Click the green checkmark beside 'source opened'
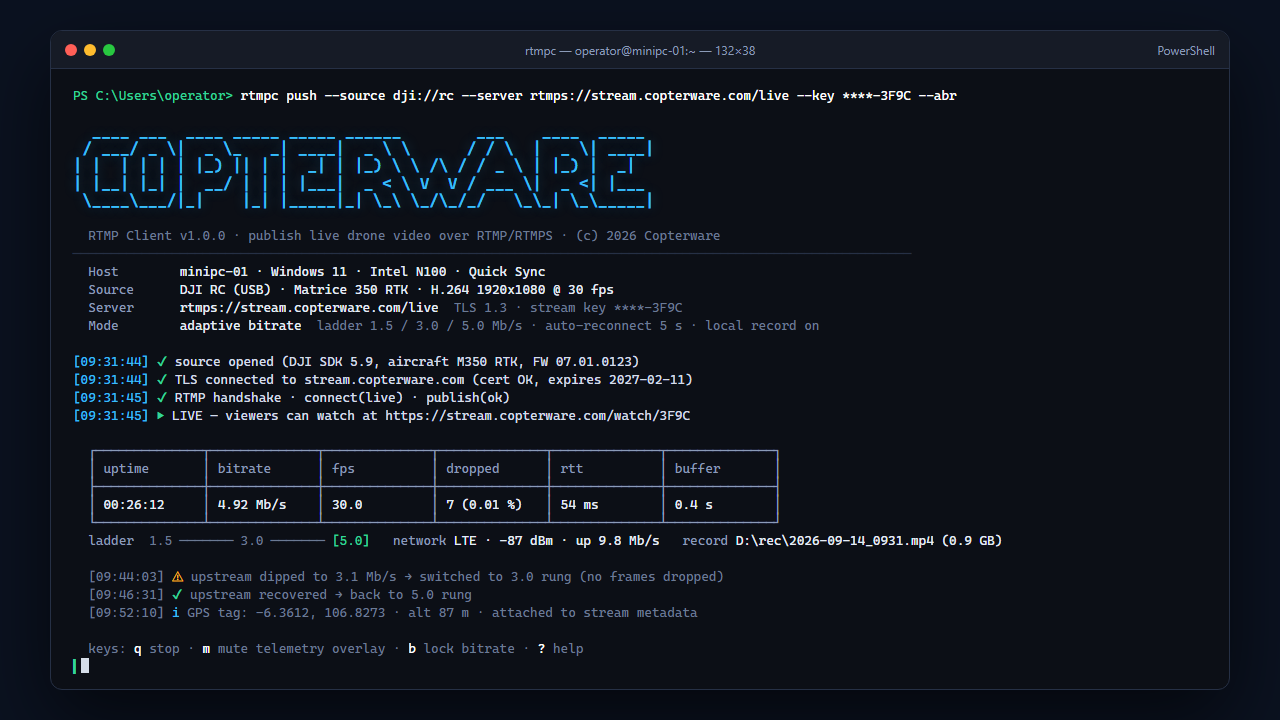Image resolution: width=1280 pixels, height=720 pixels. tap(162, 362)
